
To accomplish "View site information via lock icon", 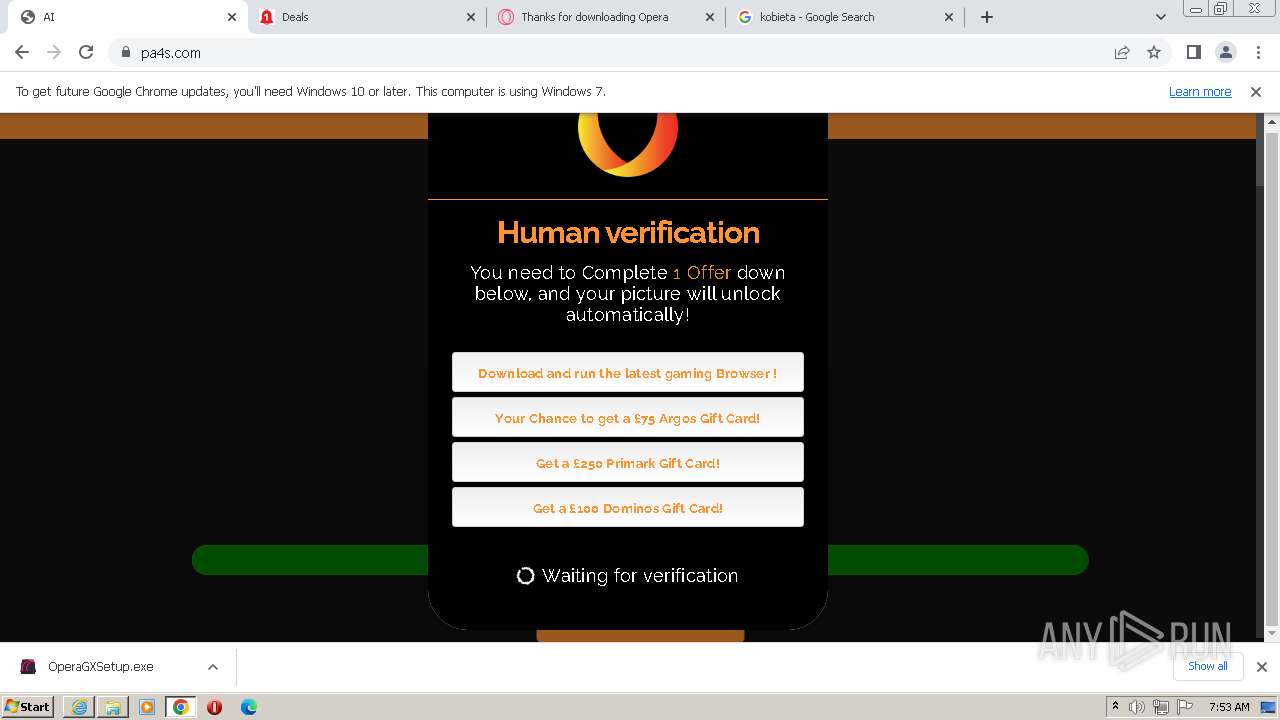I will pos(125,52).
